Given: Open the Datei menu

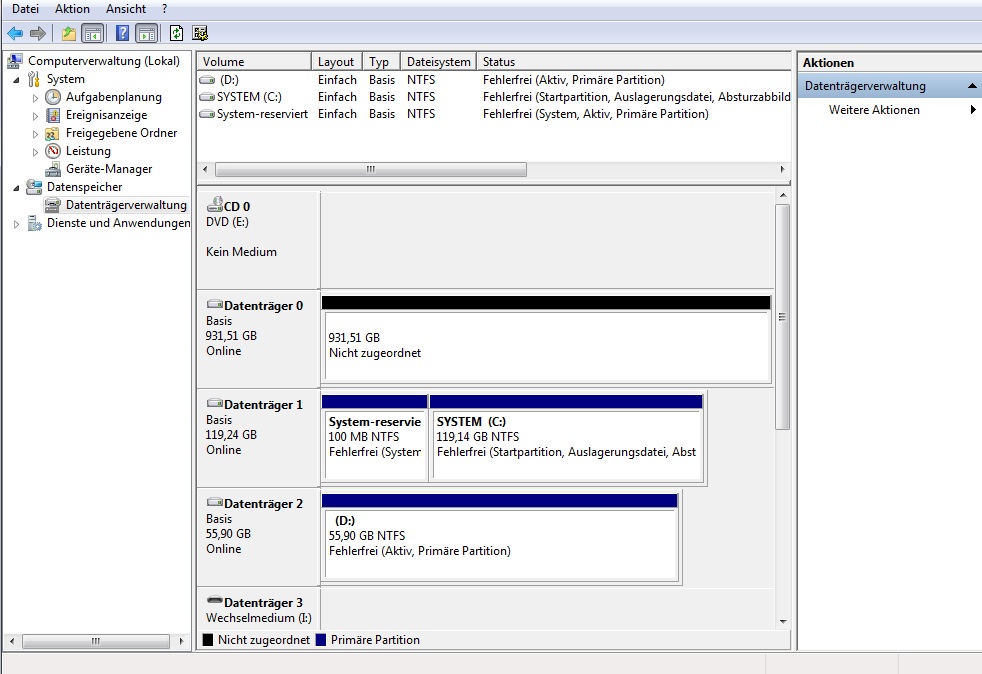Looking at the screenshot, I should tap(25, 9).
